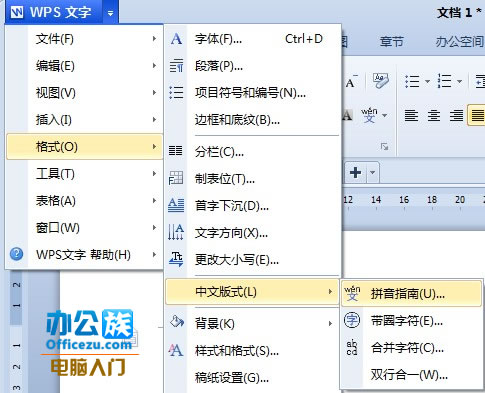The image size is (485, 393).
Task: Choose 更改大小写(E)... menu item
Action: pyautogui.click(x=253, y=260)
